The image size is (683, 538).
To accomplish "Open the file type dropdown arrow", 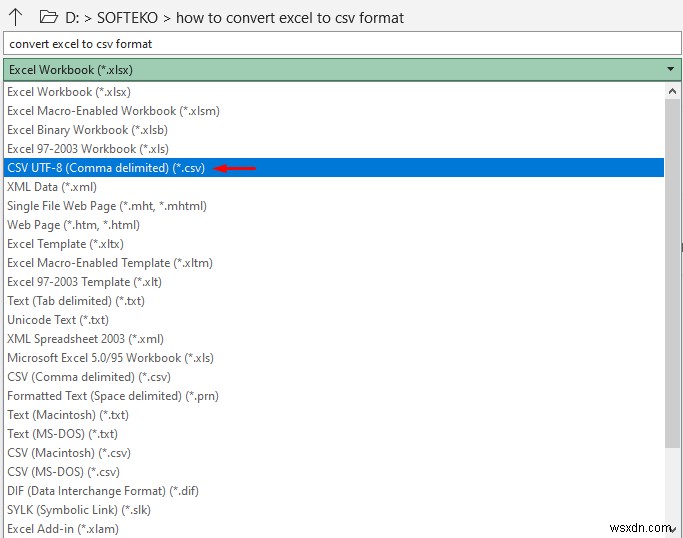I will 670,69.
